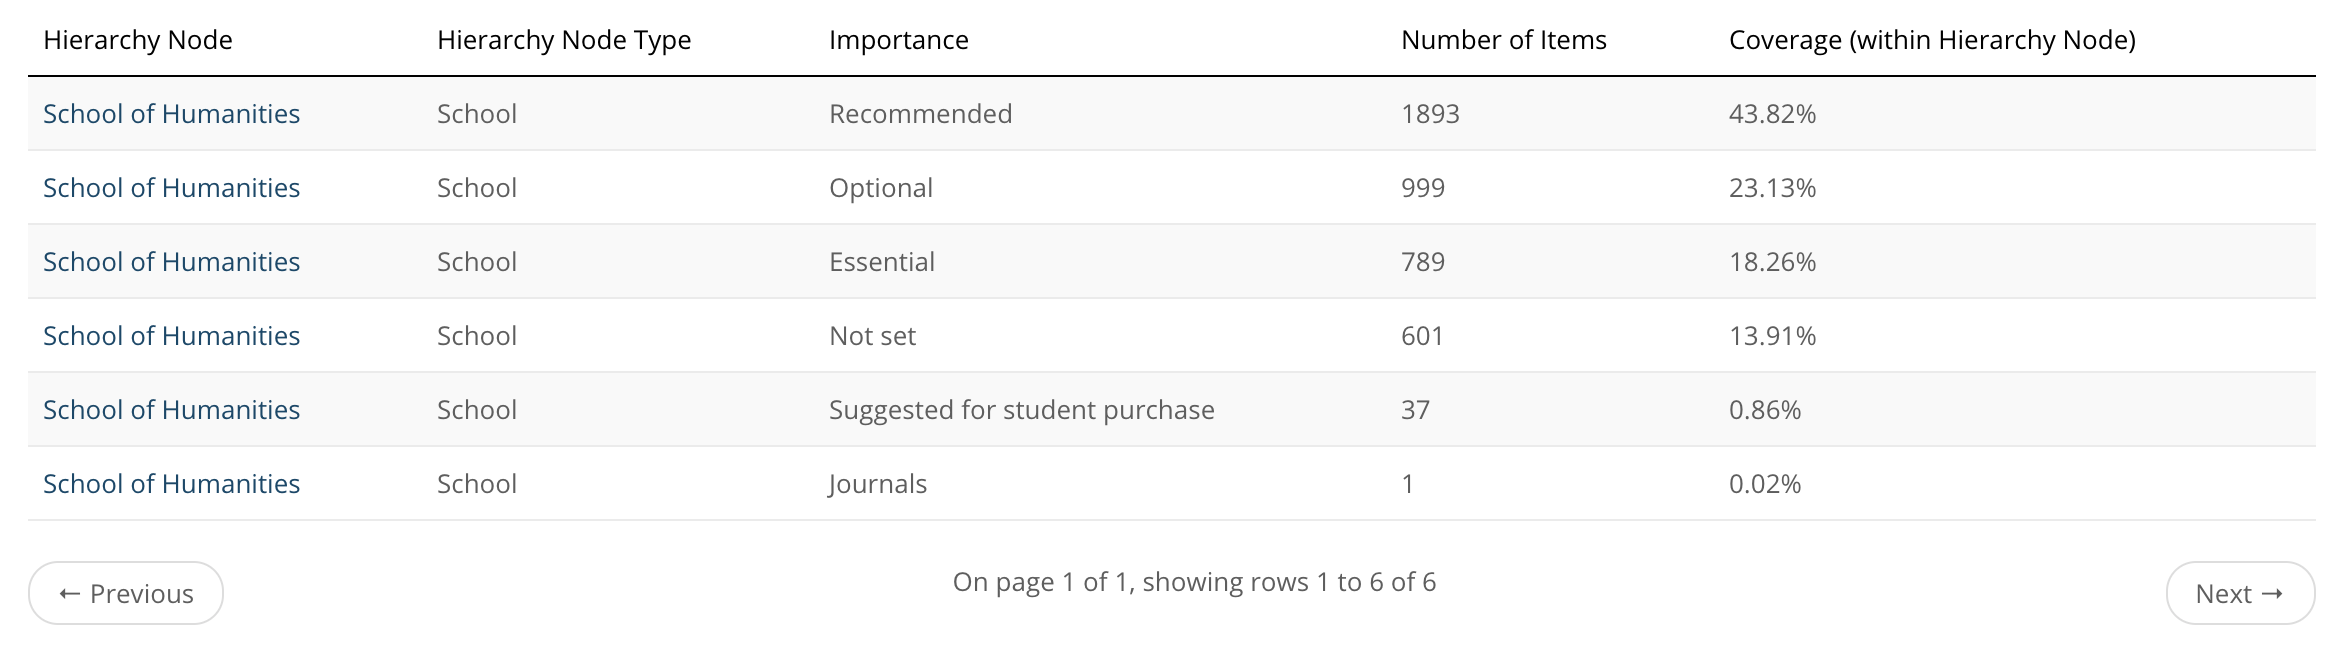This screenshot has height=646, width=2344.
Task: Open School of Humanities link in Not set row
Action: point(171,336)
